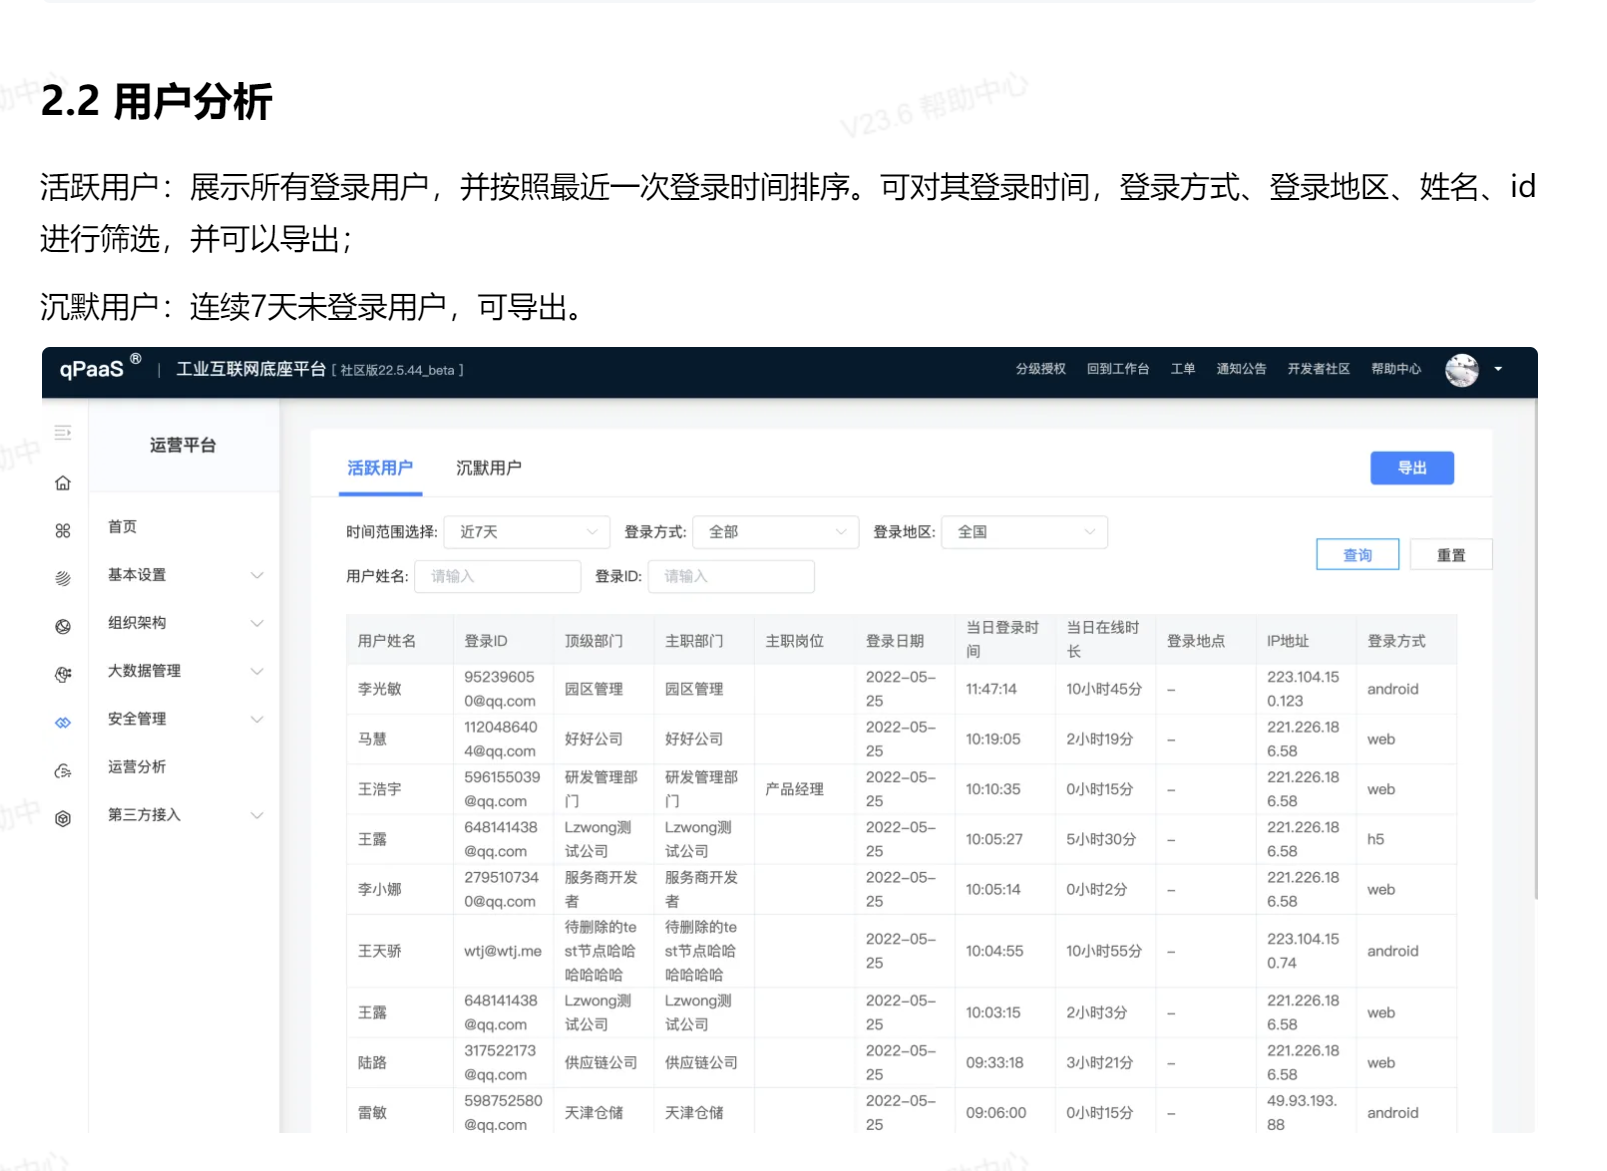Click the user avatar in top bar
Screen dimensions: 1607x1171
click(1461, 370)
